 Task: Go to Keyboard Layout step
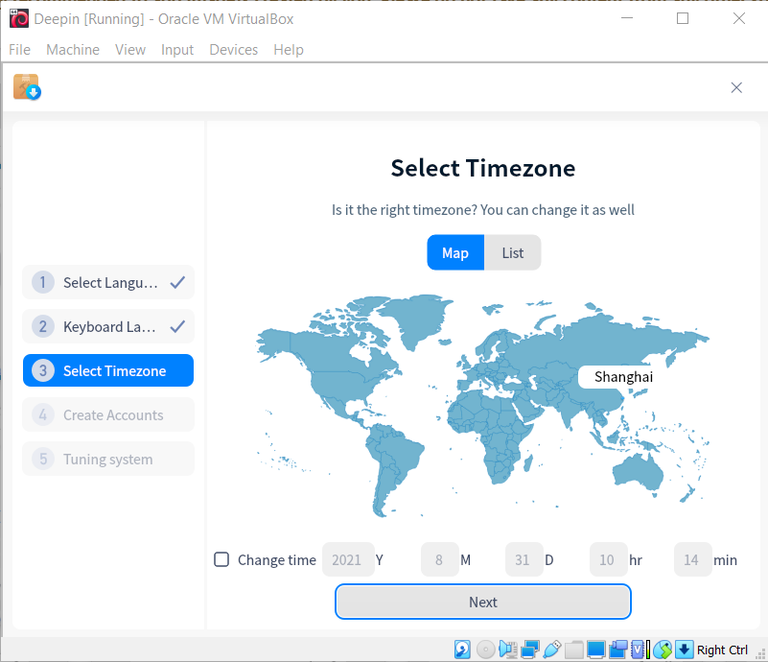pyautogui.click(x=108, y=327)
